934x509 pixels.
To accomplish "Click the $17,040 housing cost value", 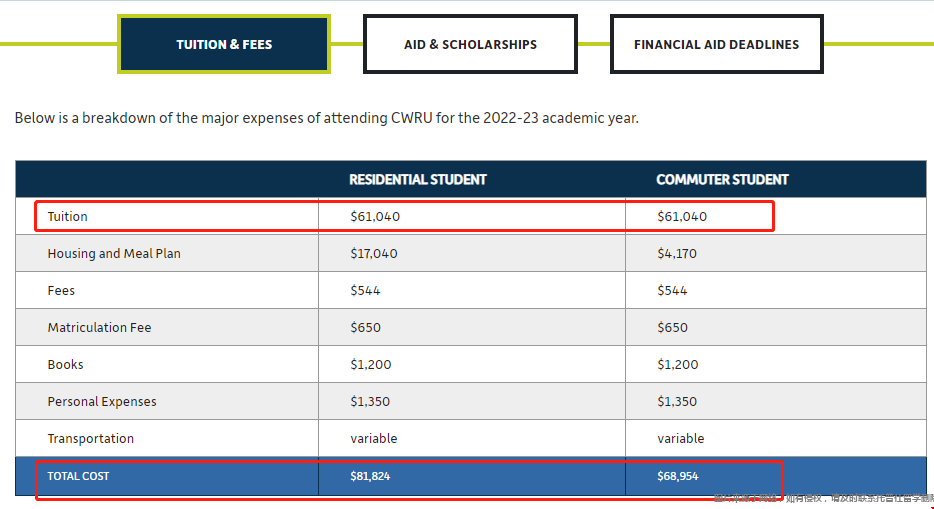I will pos(374,254).
